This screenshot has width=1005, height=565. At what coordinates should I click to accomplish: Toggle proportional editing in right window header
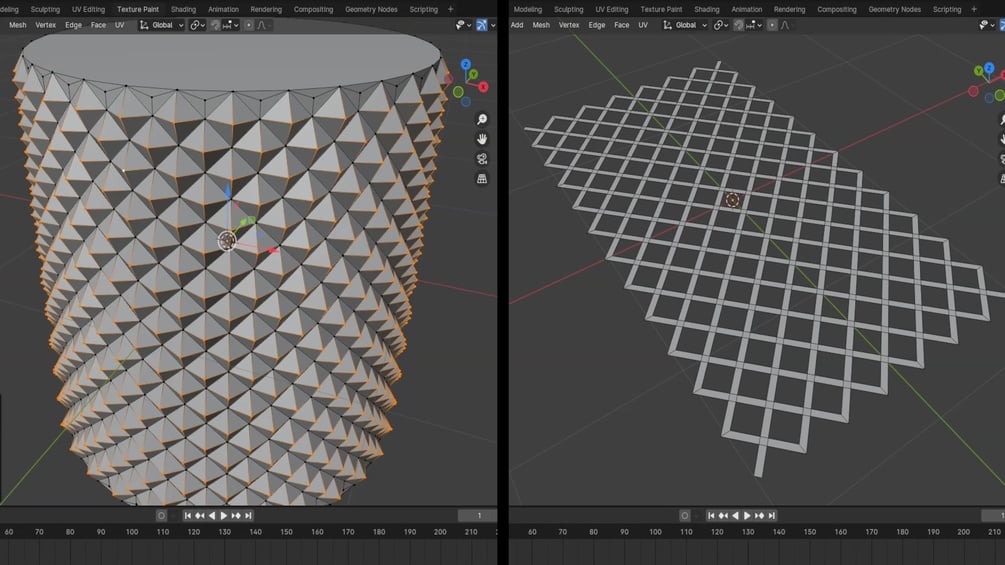click(x=772, y=25)
